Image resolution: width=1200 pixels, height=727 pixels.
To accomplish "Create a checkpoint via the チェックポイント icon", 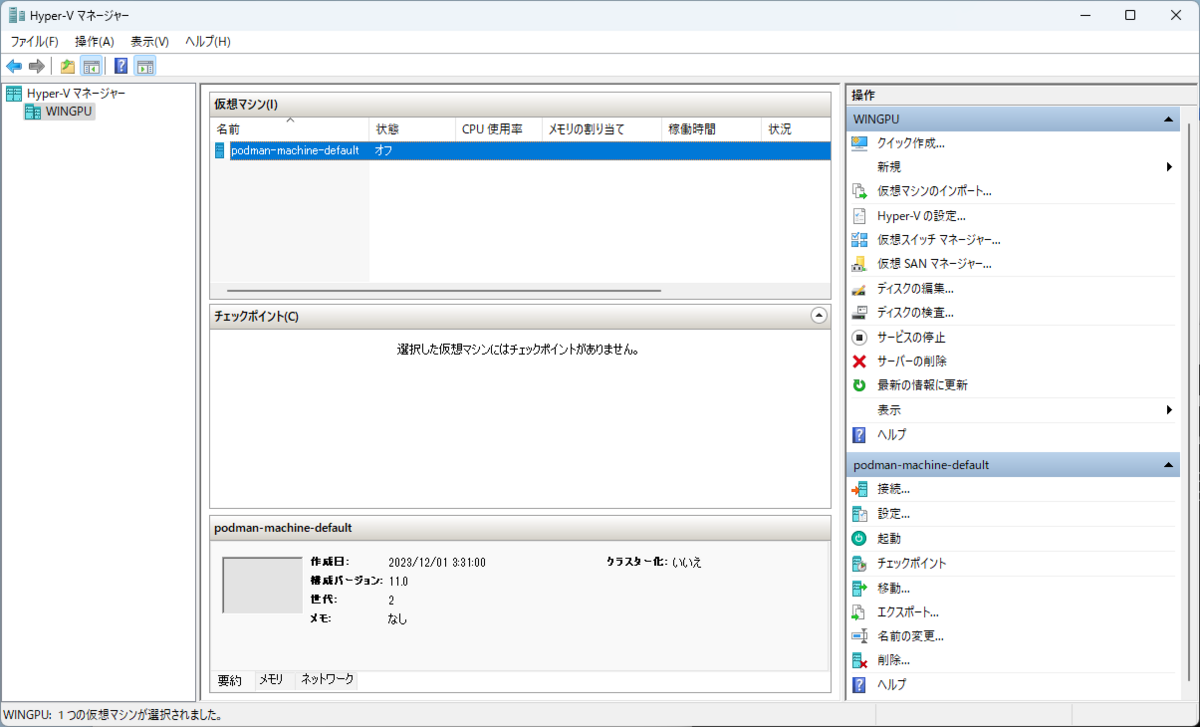I will click(x=858, y=562).
